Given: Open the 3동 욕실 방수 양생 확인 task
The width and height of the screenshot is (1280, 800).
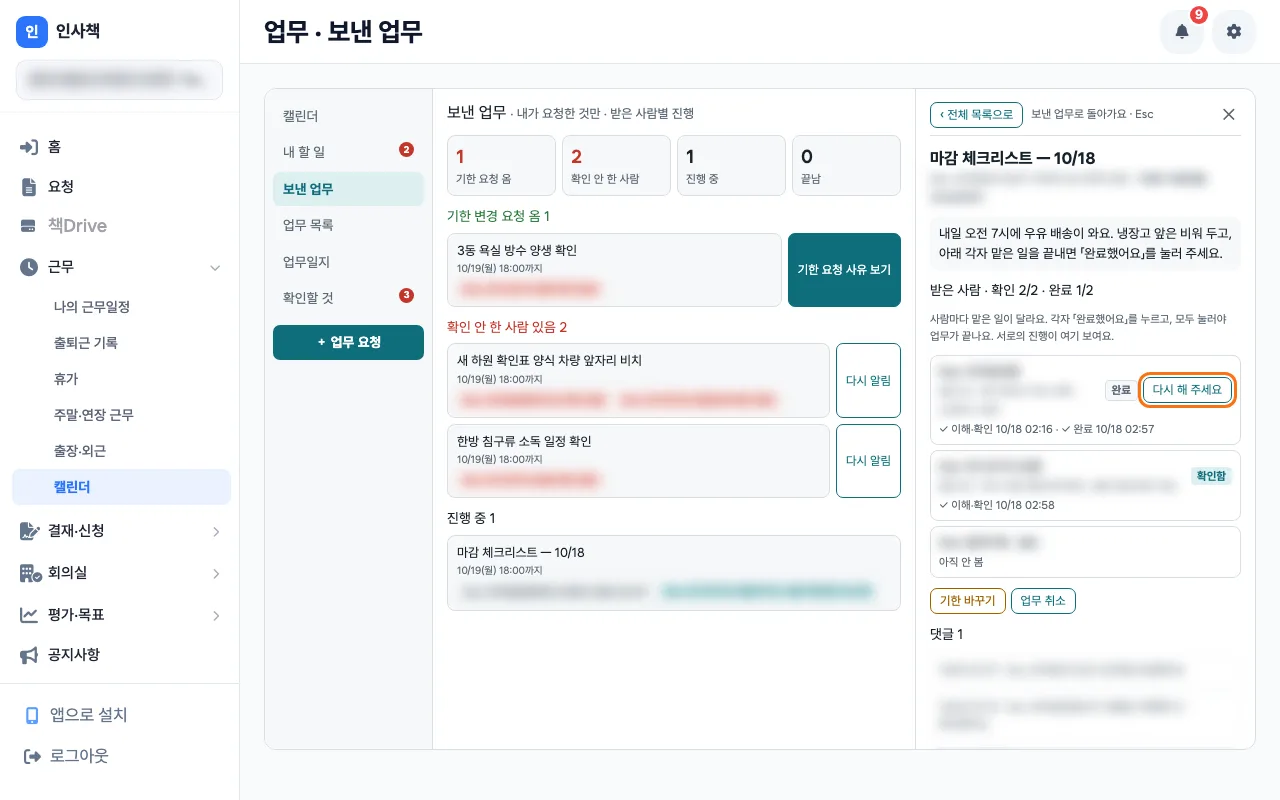Looking at the screenshot, I should pos(614,270).
